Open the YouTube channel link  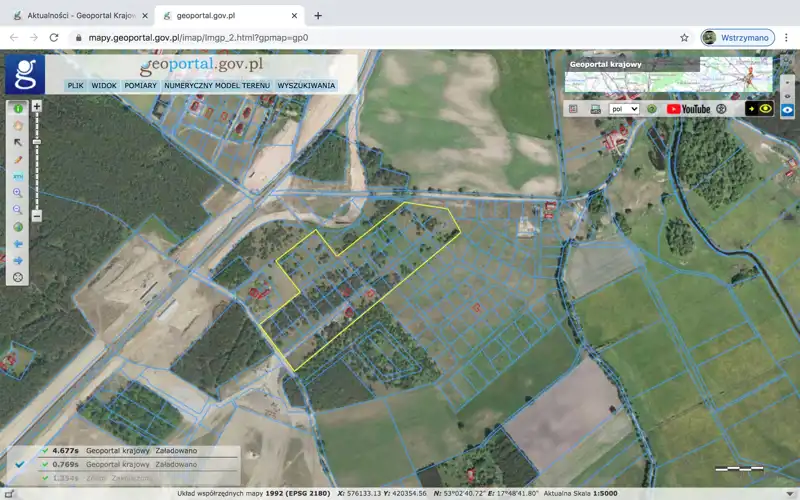click(688, 108)
